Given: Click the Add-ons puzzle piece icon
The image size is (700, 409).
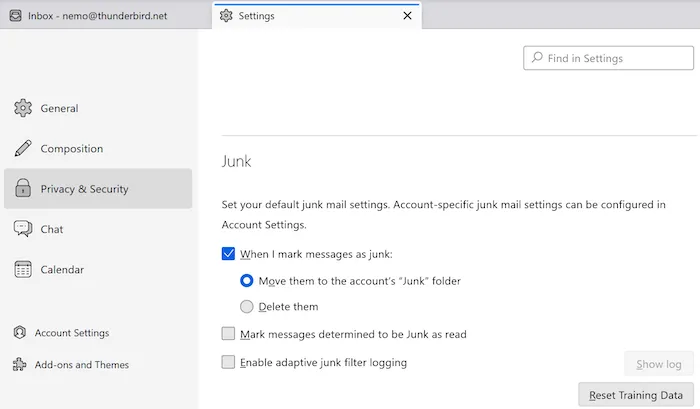Looking at the screenshot, I should click(x=19, y=365).
